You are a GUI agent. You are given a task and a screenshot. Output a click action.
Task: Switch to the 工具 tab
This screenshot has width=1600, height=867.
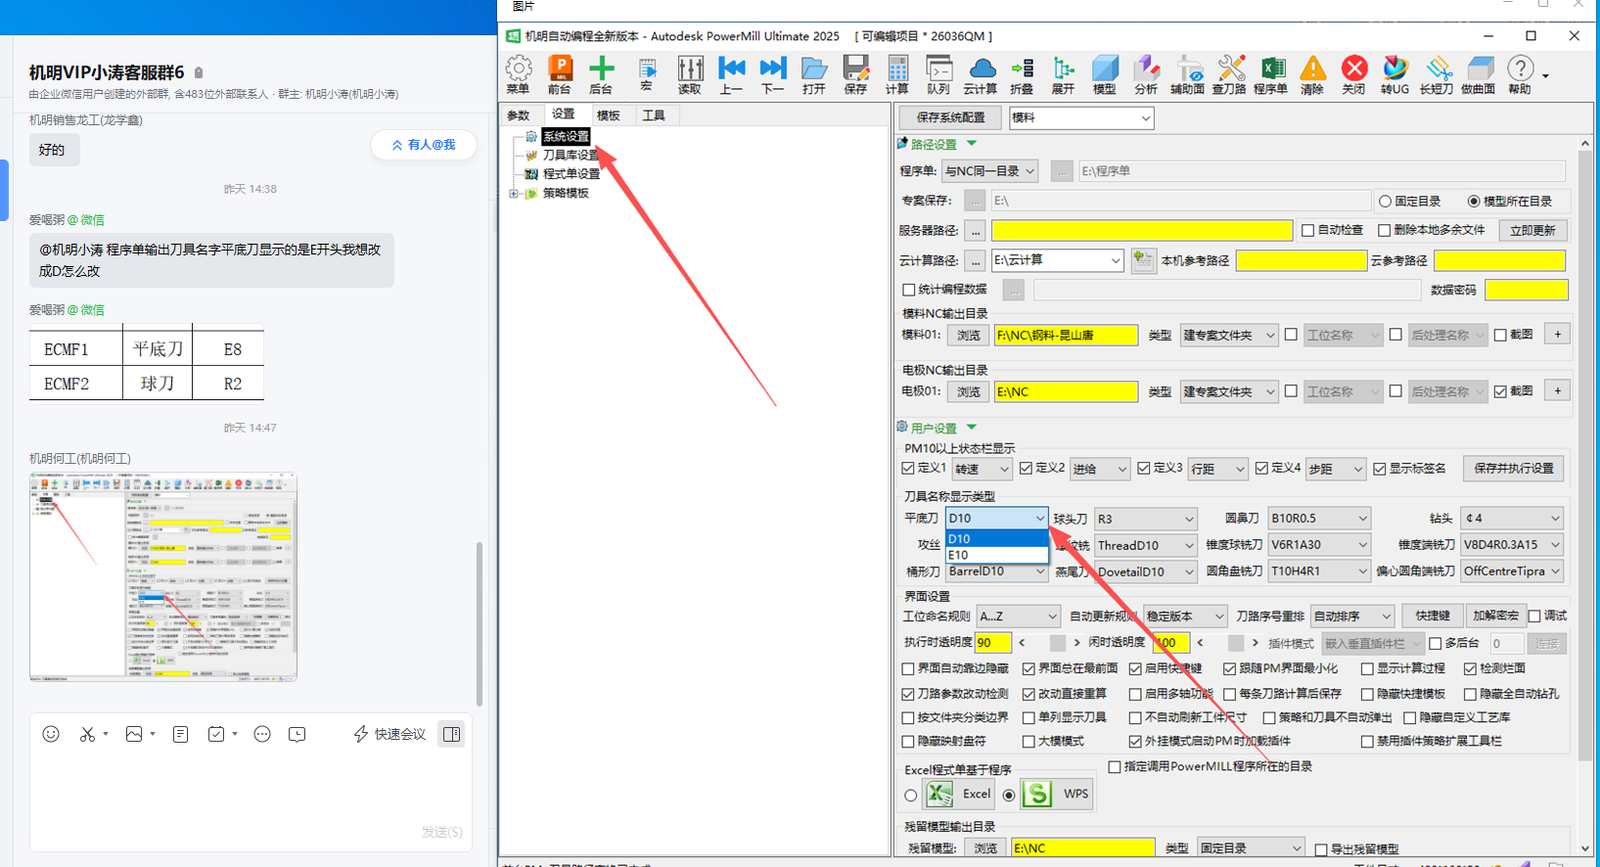(x=654, y=115)
